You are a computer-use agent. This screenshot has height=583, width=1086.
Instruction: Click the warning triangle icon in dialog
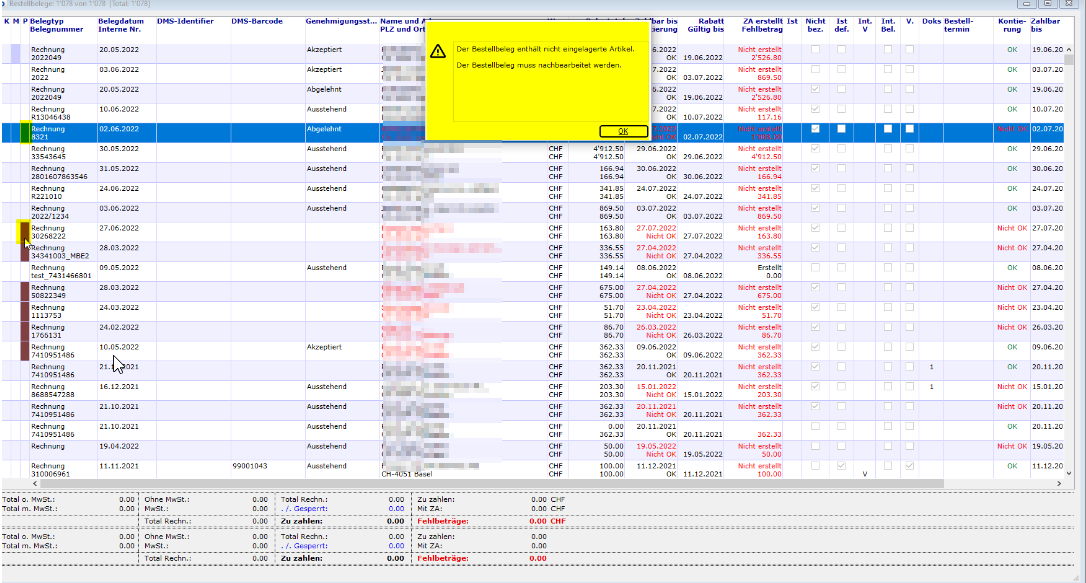coord(438,51)
